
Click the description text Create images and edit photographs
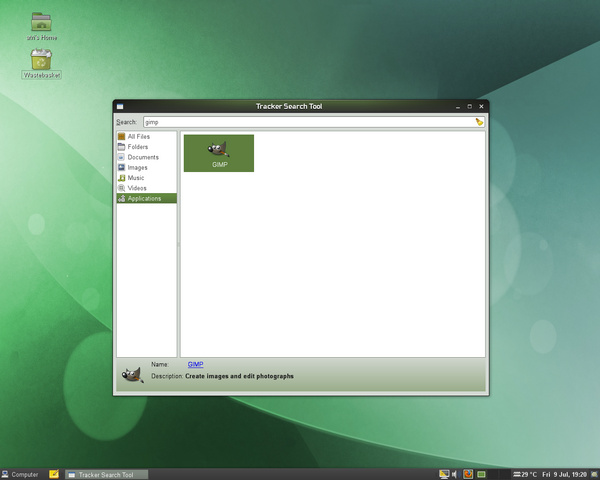point(239,376)
